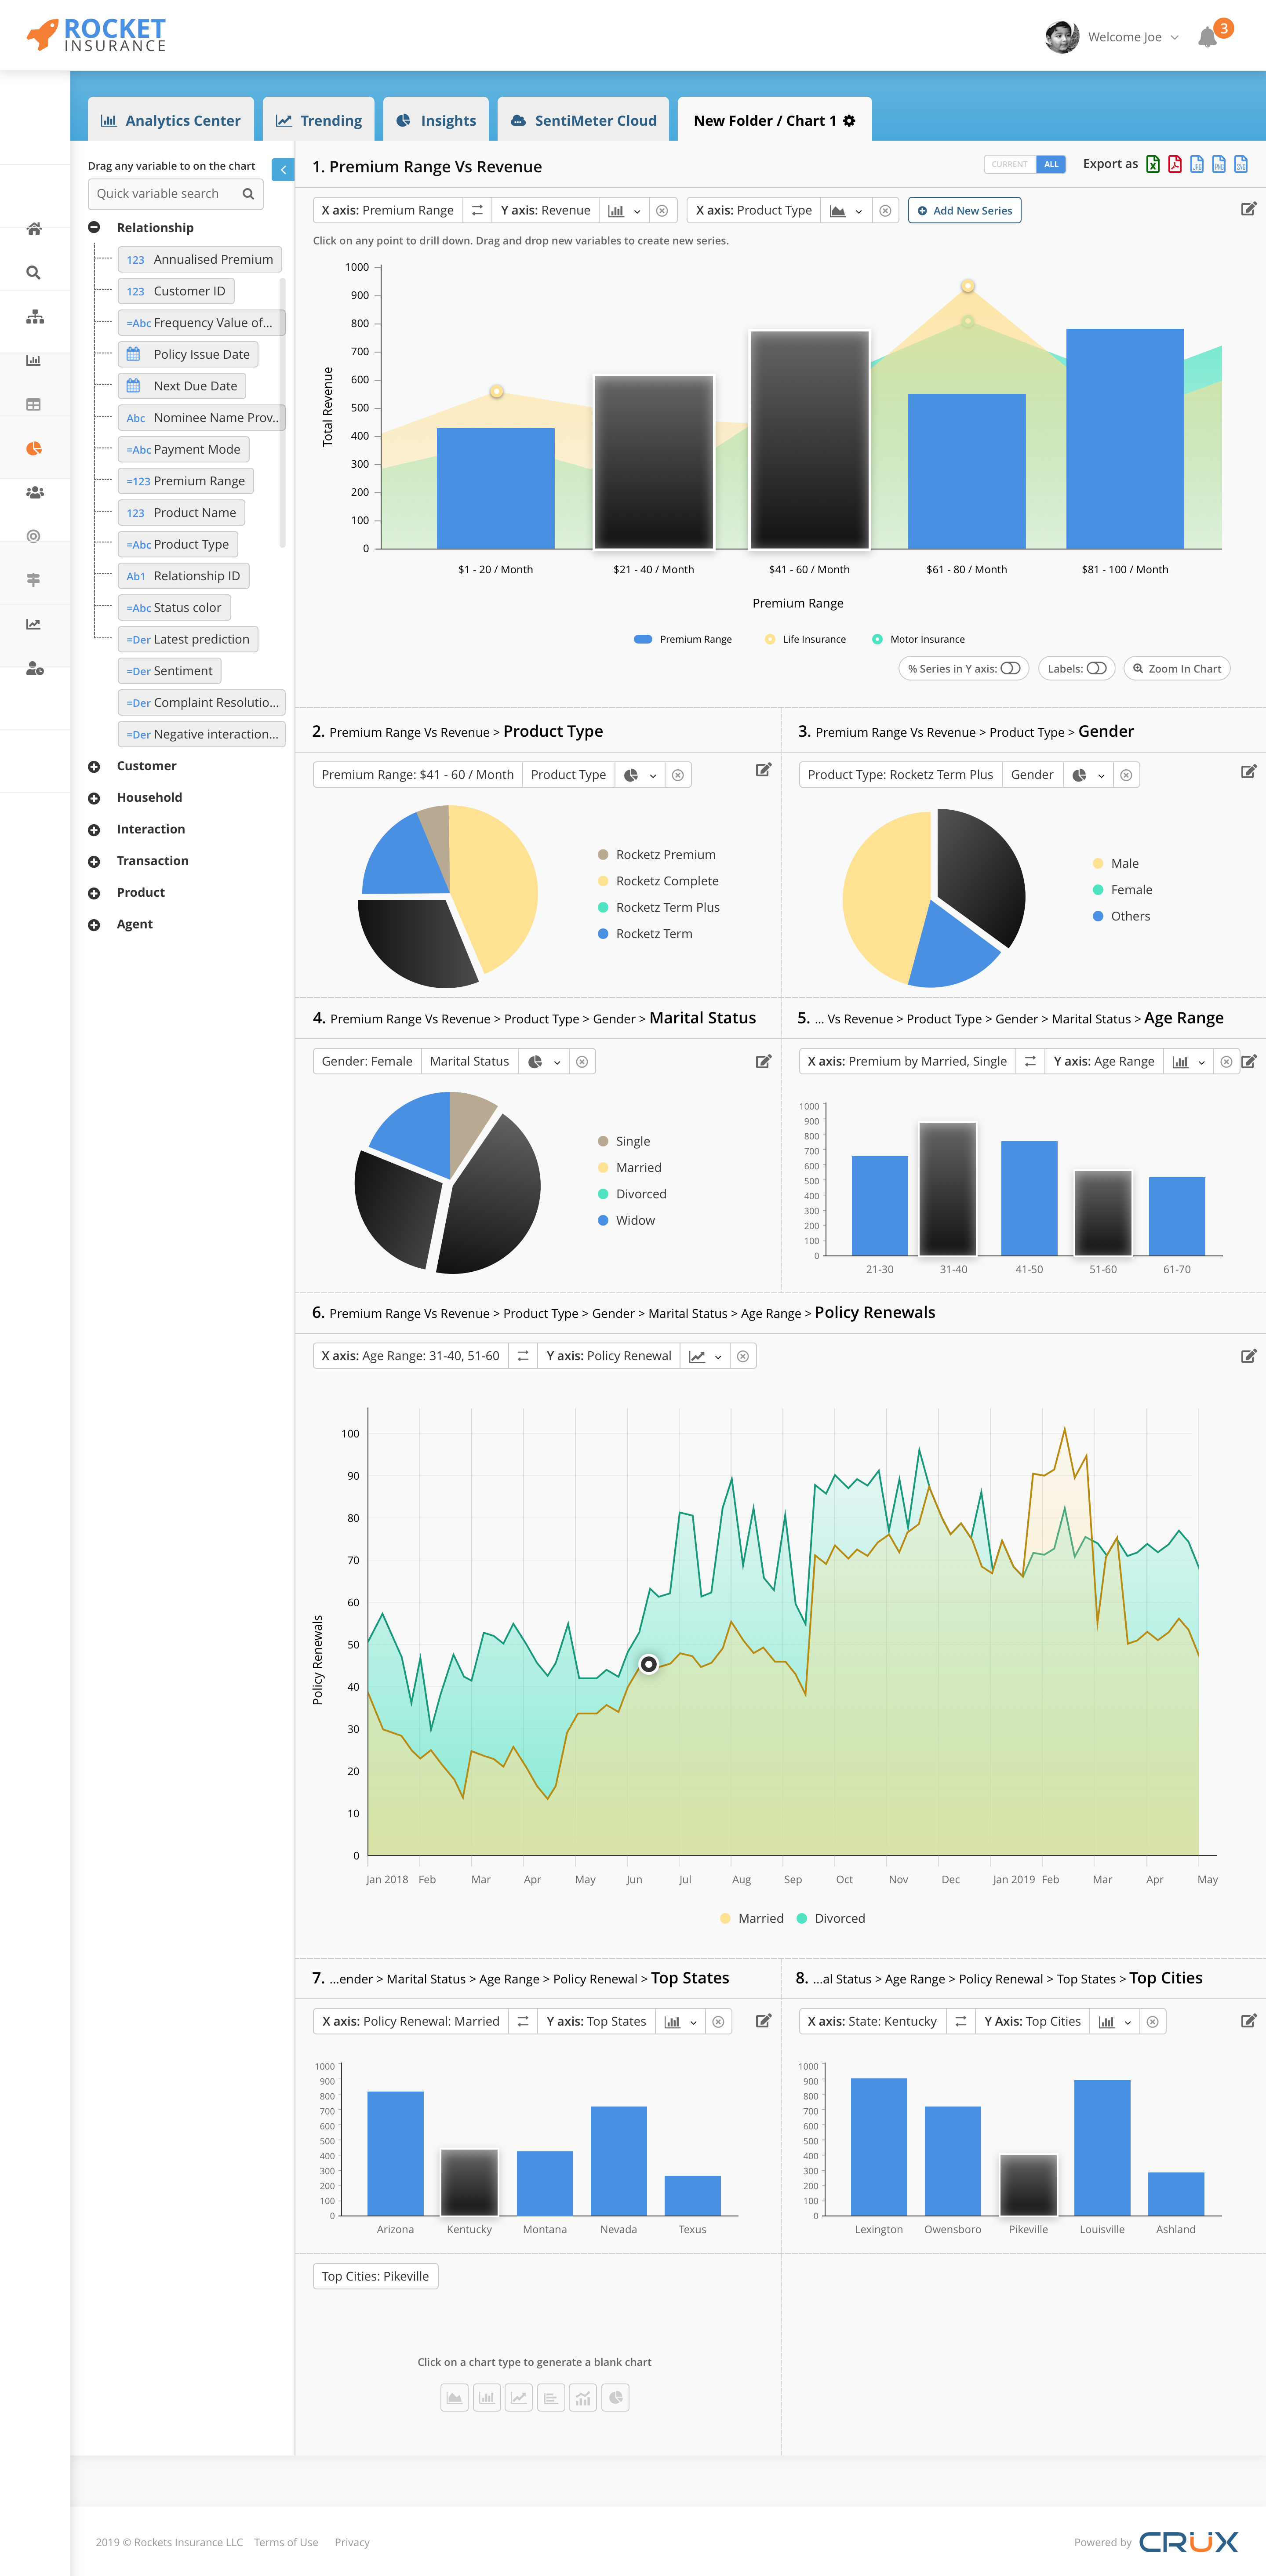Click Kentucky bar in Top States chart
1266x2576 pixels.
tap(470, 2182)
